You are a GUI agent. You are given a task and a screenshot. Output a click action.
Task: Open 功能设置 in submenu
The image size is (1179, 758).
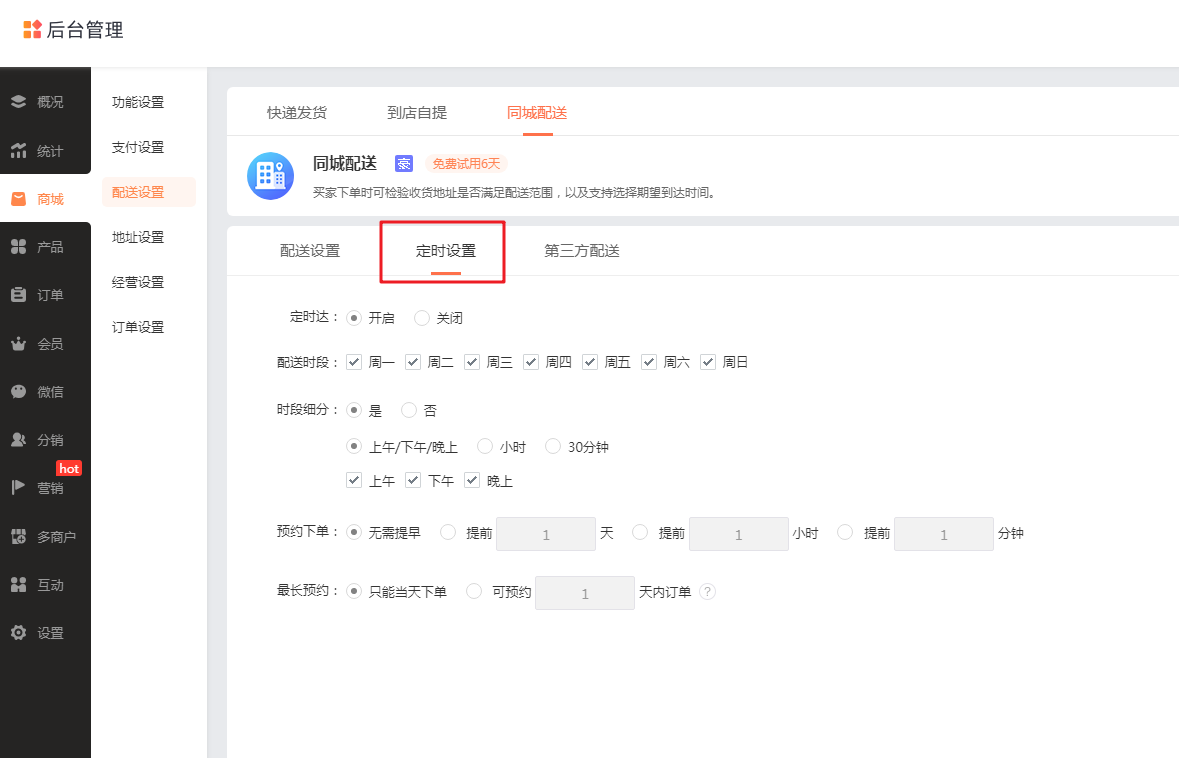coord(138,102)
